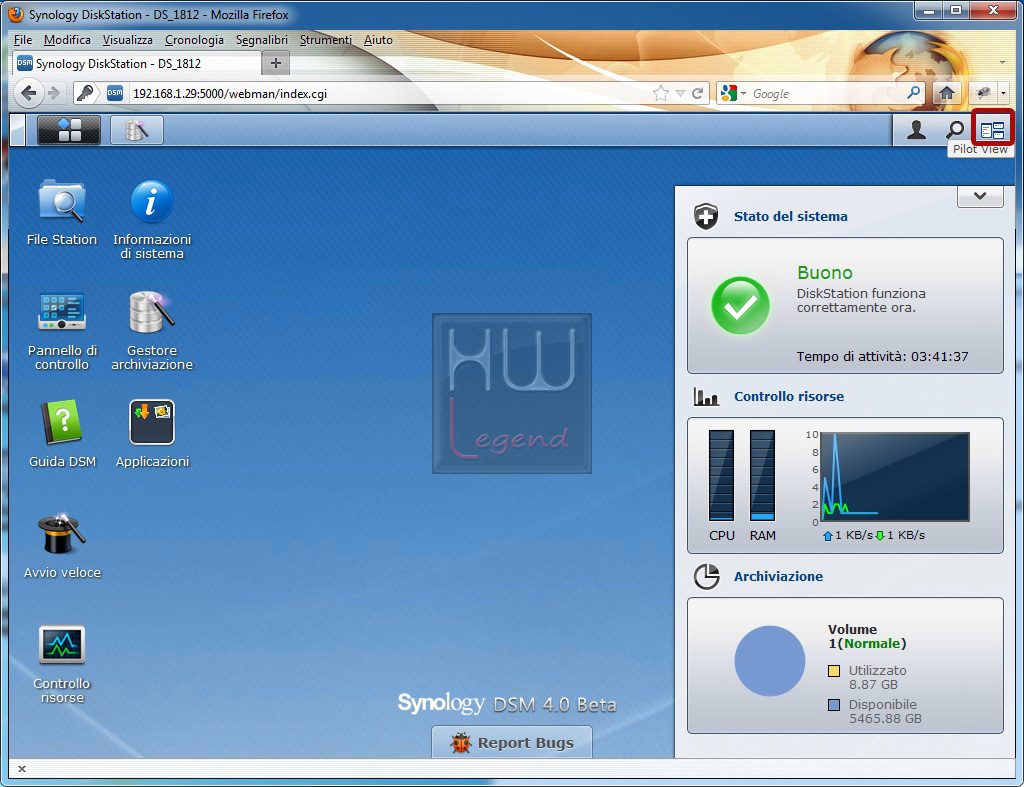Click the green checkmark status icon
The height and width of the screenshot is (787, 1024).
(740, 306)
